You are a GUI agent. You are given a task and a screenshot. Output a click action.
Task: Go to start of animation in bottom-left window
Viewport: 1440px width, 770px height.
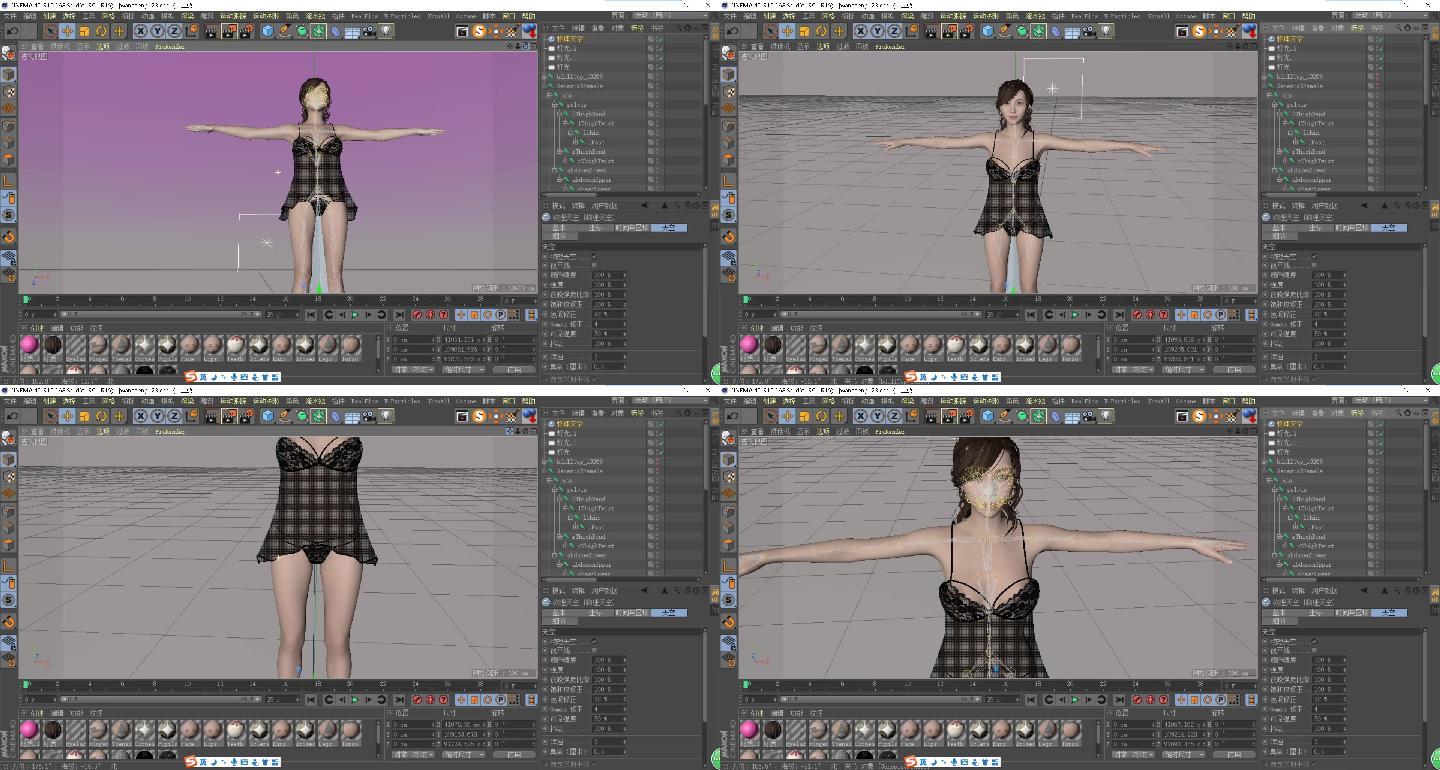tap(310, 700)
